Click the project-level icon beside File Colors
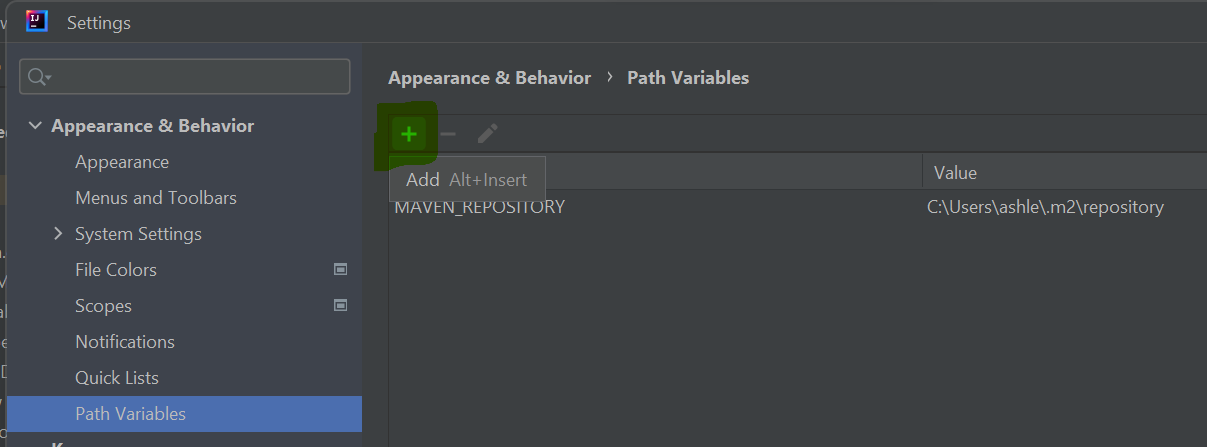1207x447 pixels. tap(340, 269)
